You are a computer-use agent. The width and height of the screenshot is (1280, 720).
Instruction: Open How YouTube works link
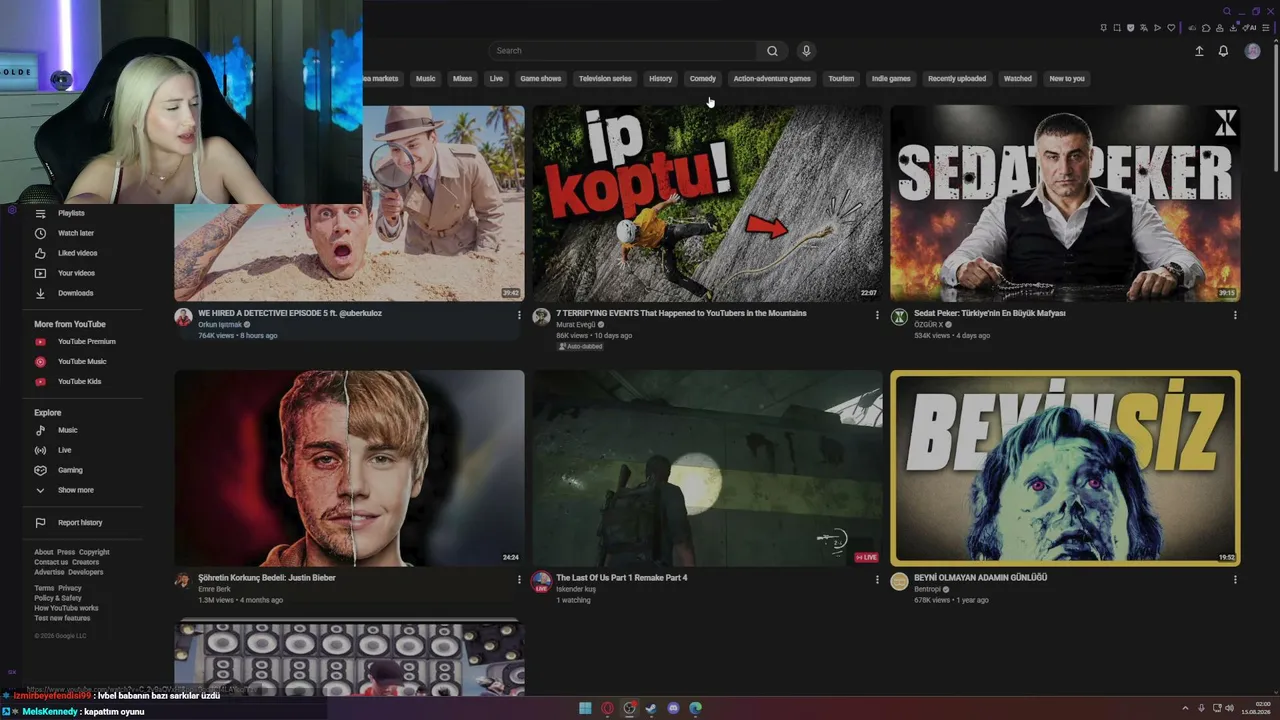66,608
